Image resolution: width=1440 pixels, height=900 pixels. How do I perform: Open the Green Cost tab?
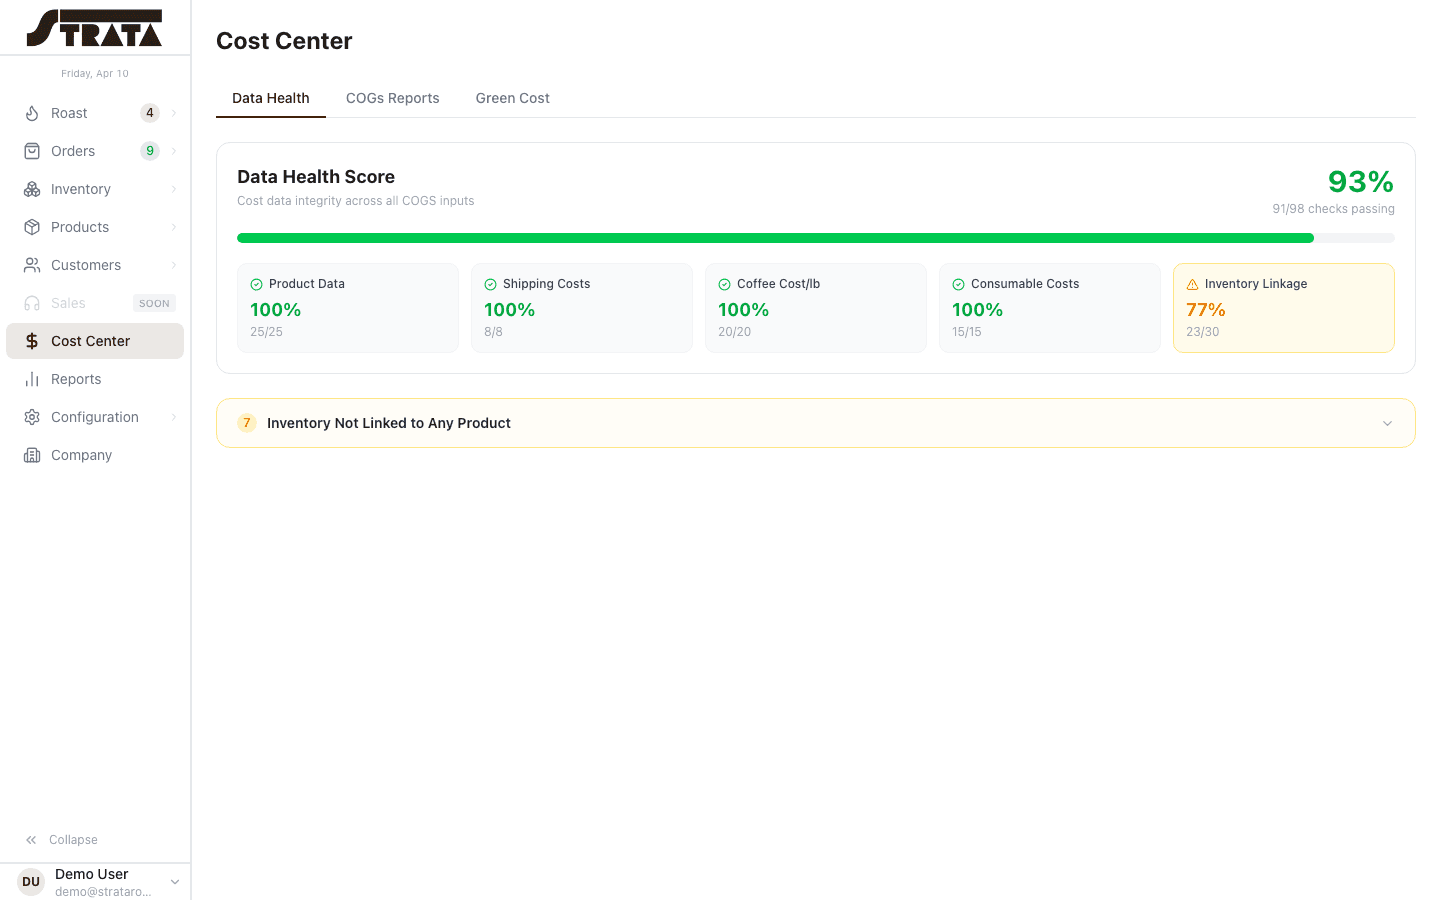512,98
